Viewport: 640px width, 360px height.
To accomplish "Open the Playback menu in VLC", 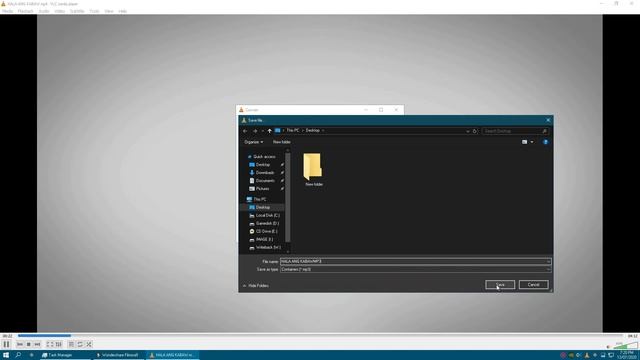I will 25,11.
